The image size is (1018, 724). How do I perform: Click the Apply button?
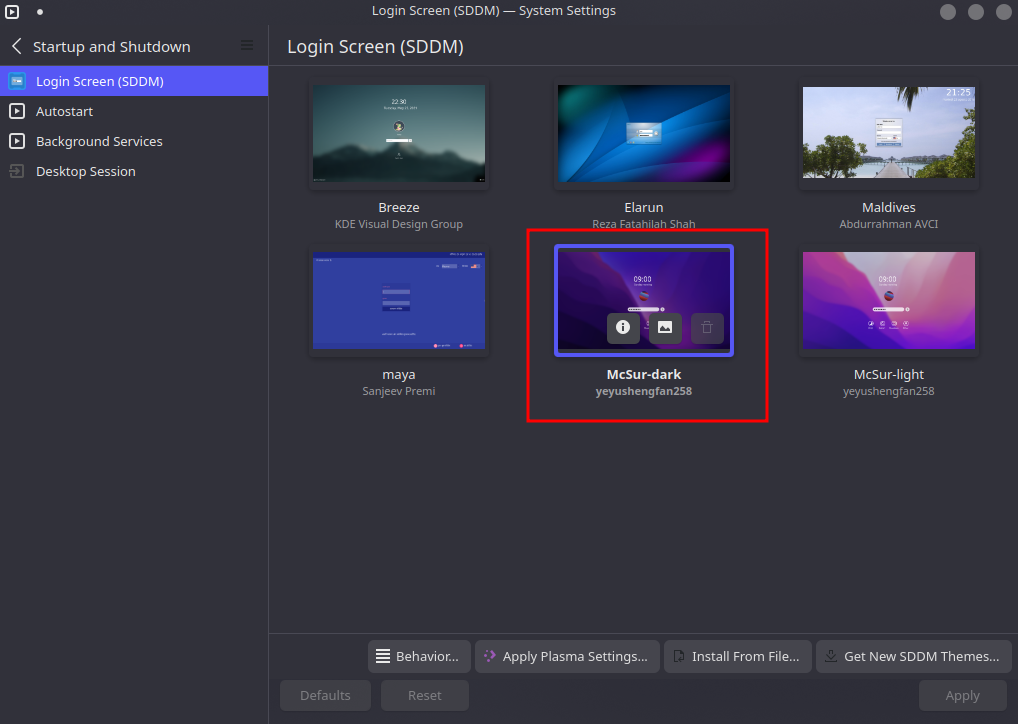(x=962, y=695)
